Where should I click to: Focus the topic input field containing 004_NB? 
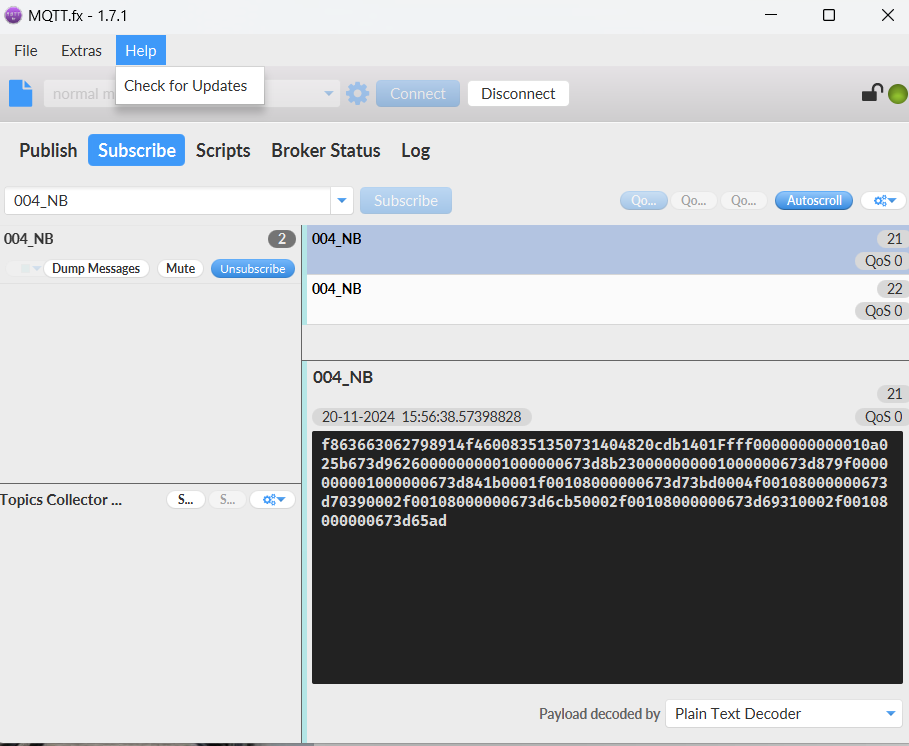pos(168,201)
